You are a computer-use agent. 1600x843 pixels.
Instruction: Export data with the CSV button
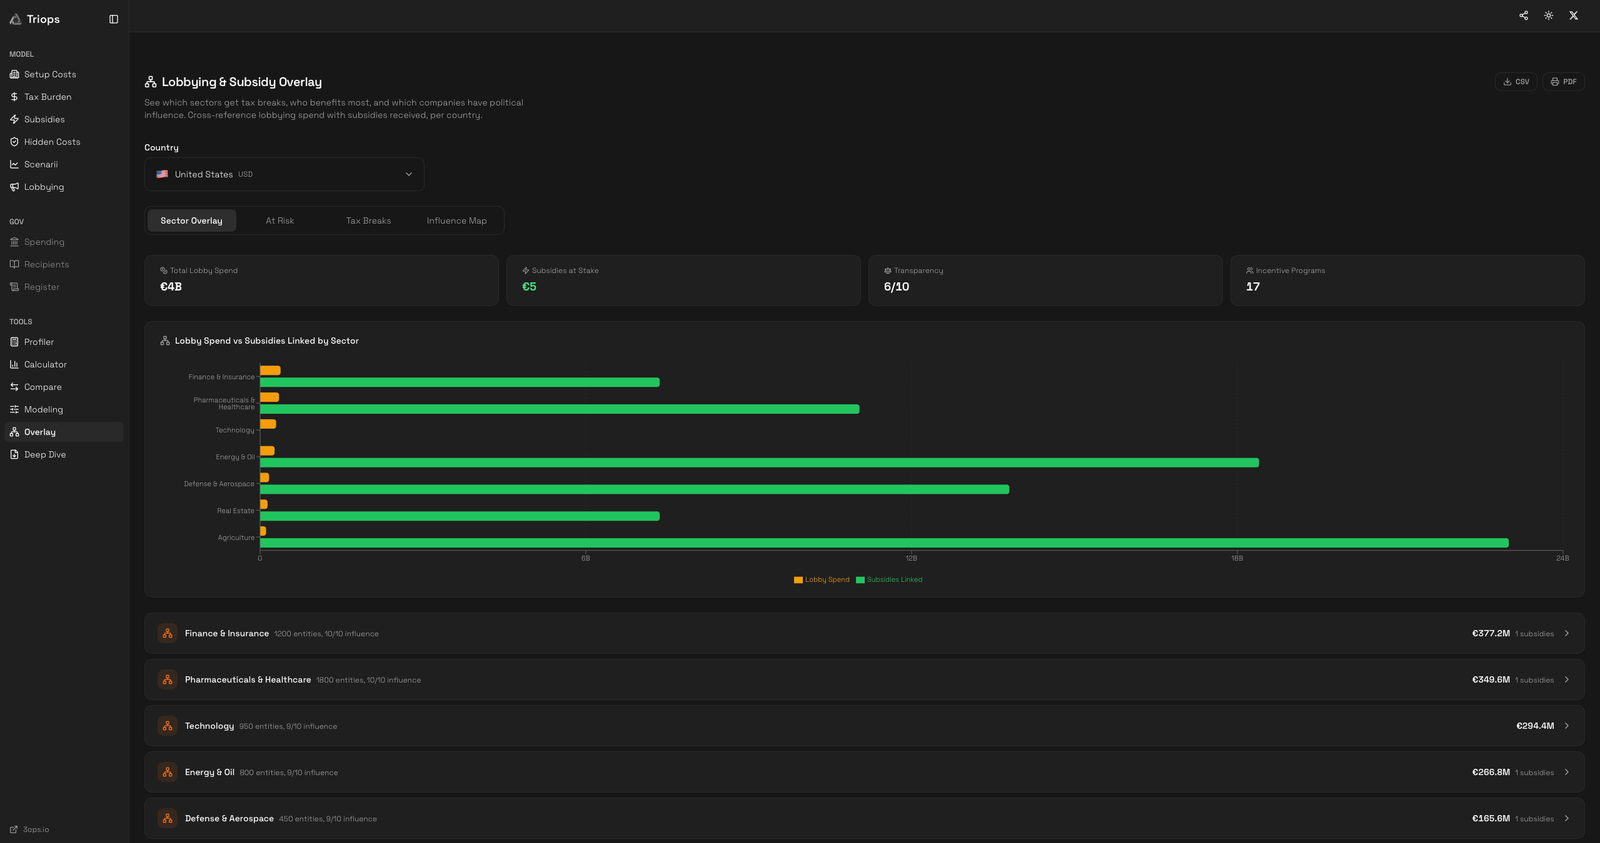point(1515,82)
